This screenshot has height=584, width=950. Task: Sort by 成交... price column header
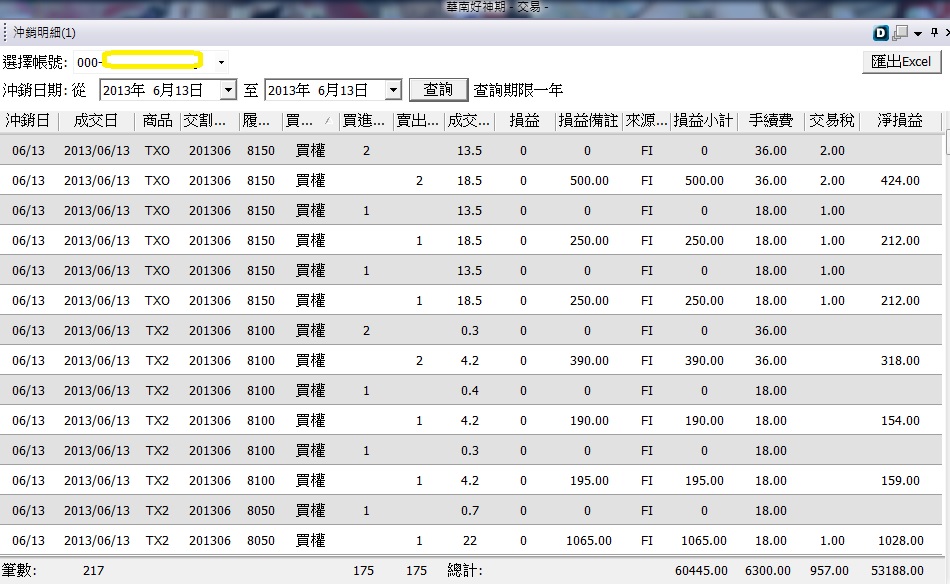[x=468, y=121]
